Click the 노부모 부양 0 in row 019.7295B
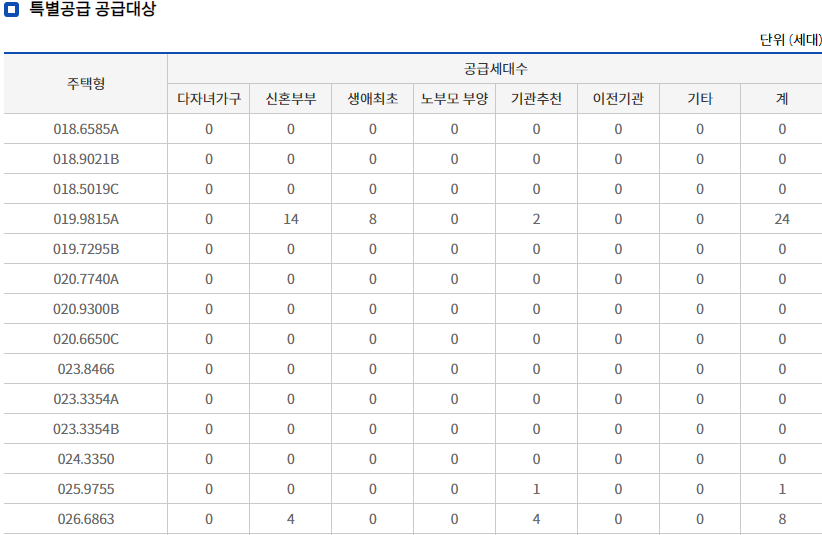The image size is (822, 535). [x=455, y=249]
